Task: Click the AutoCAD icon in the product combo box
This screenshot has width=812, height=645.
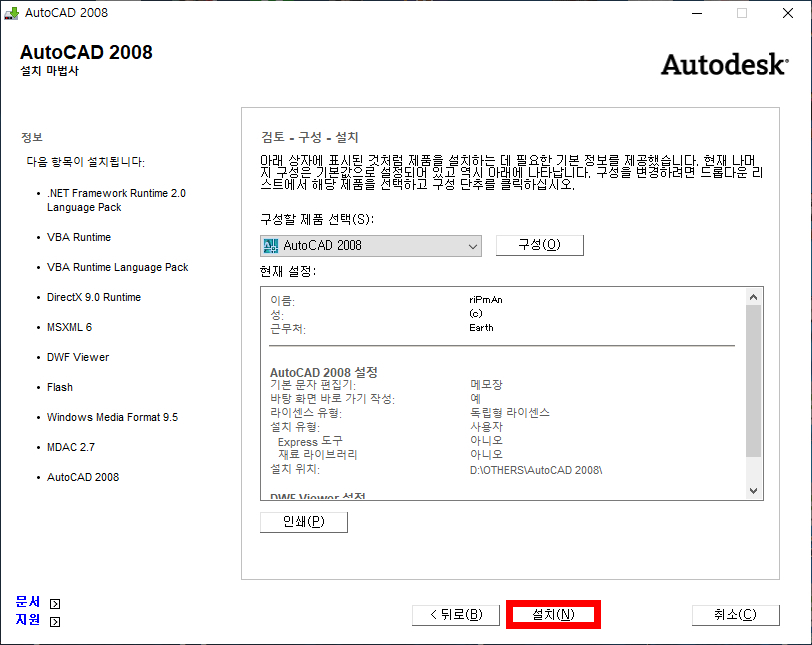Action: click(271, 246)
